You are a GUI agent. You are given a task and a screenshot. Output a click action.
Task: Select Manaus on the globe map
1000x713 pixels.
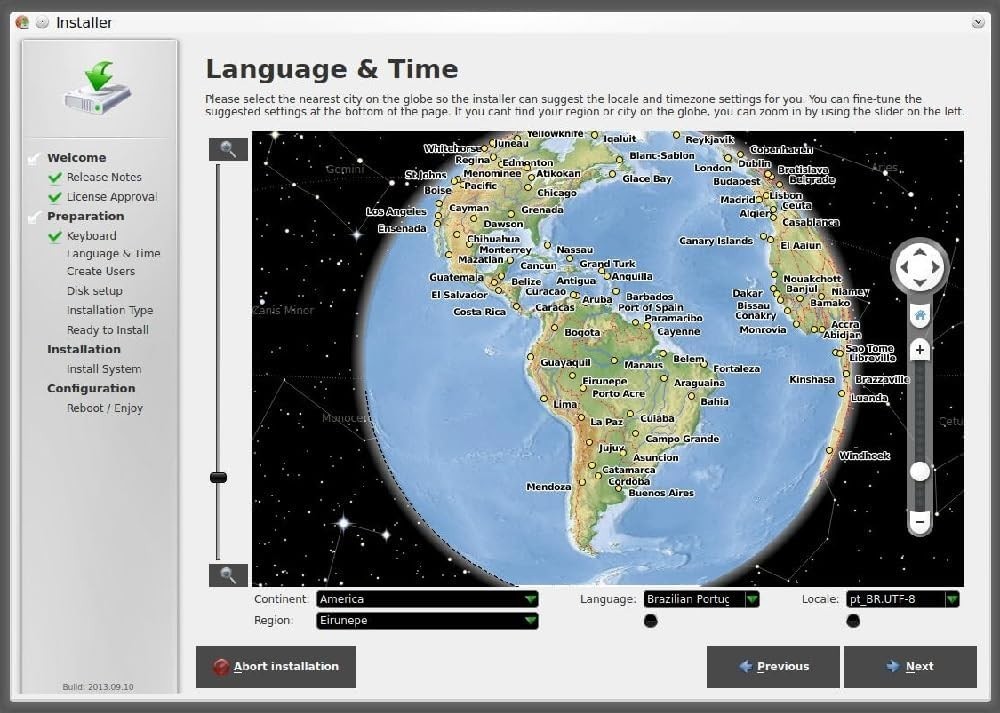point(643,365)
